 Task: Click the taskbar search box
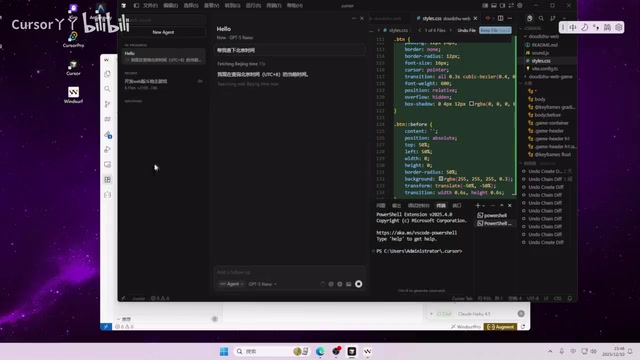pyautogui.click(x=271, y=351)
